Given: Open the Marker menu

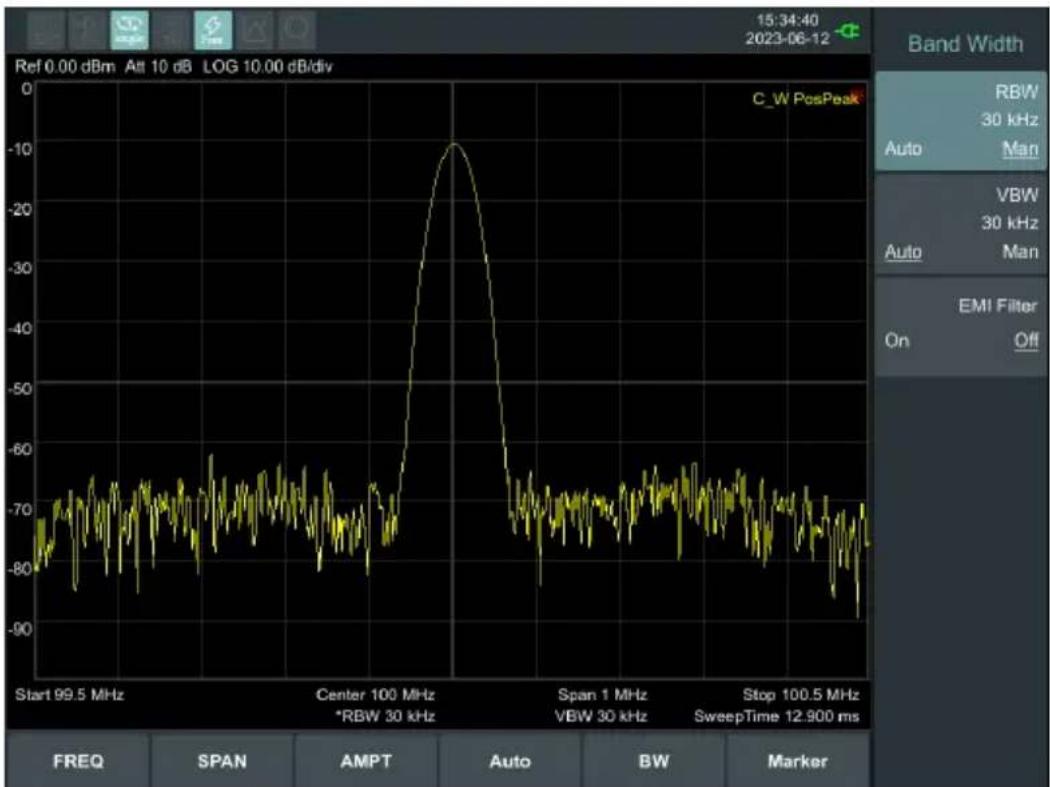Looking at the screenshot, I should click(798, 761).
